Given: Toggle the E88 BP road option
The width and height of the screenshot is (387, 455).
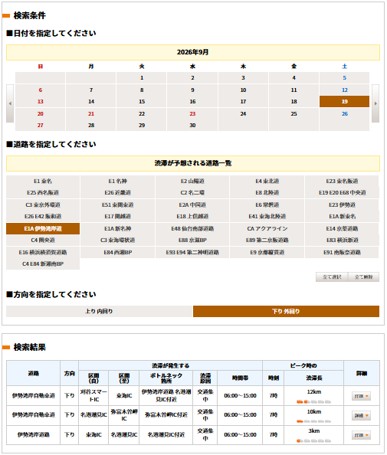Looking at the screenshot, I should pyautogui.click(x=192, y=240).
